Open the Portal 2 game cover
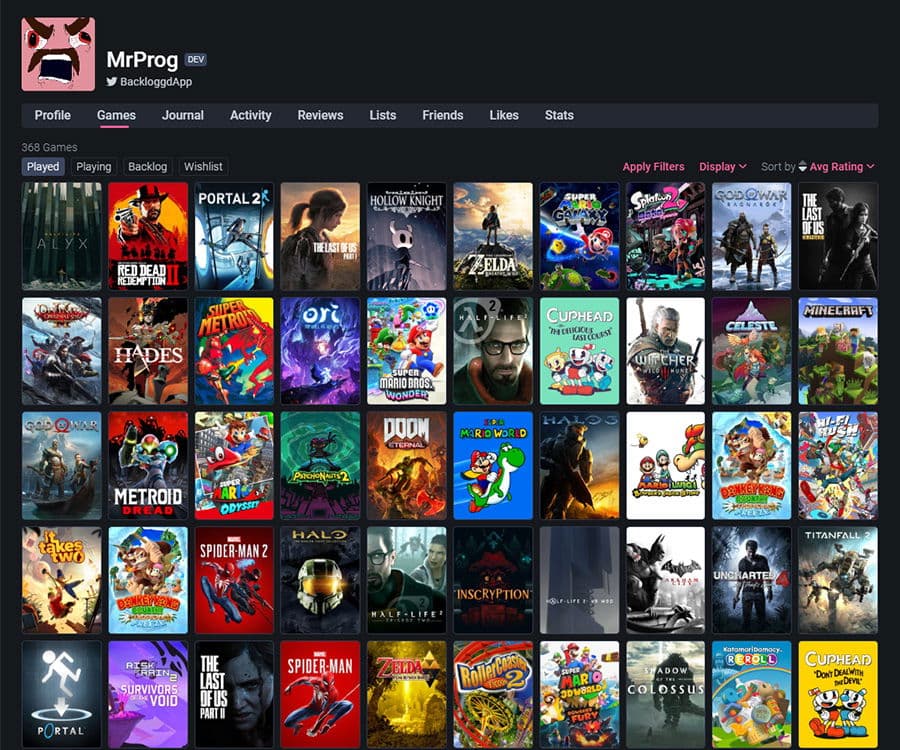The width and height of the screenshot is (900, 750). pyautogui.click(x=234, y=236)
